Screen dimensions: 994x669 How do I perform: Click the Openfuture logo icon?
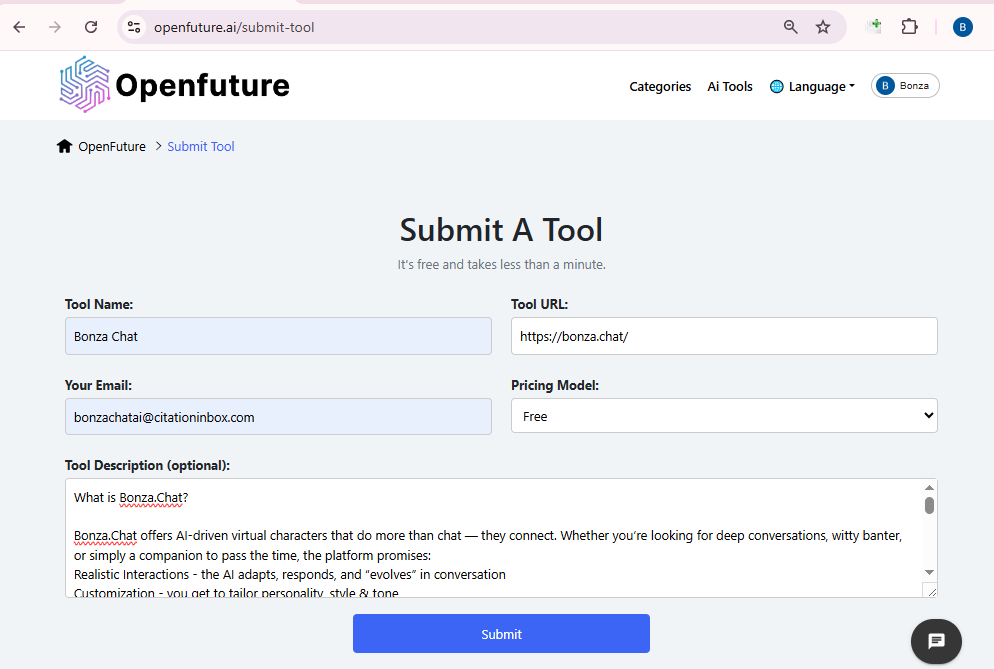coord(84,85)
